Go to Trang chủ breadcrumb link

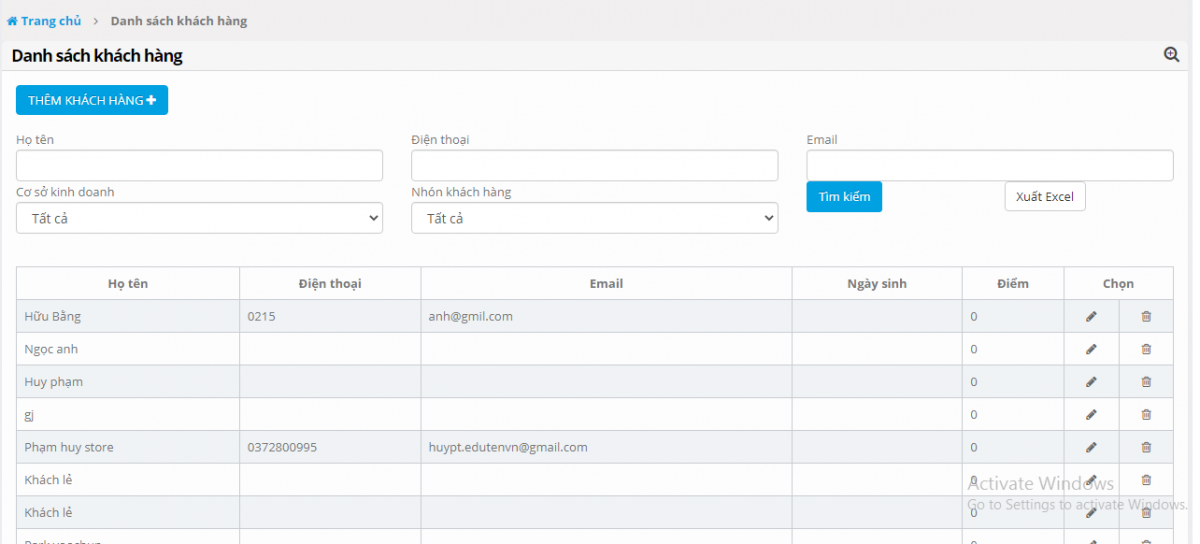click(x=45, y=21)
